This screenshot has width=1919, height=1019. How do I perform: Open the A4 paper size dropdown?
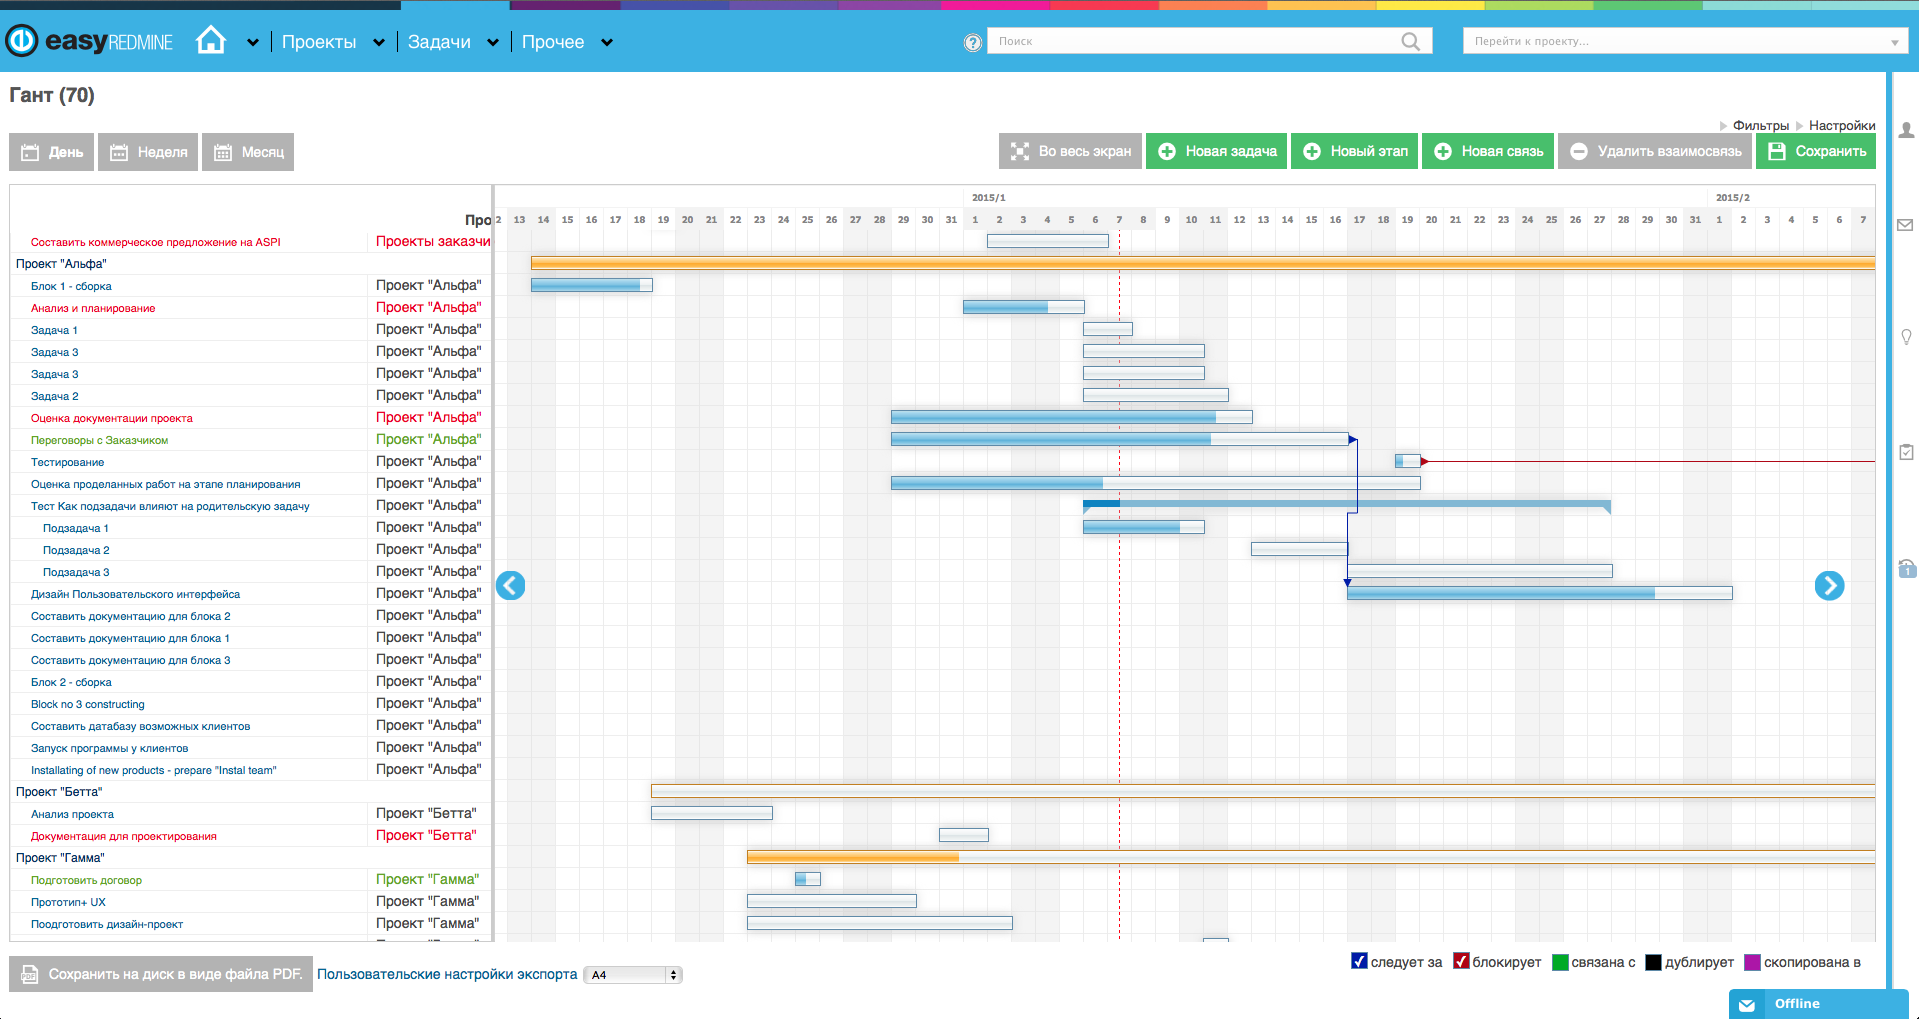click(x=633, y=975)
